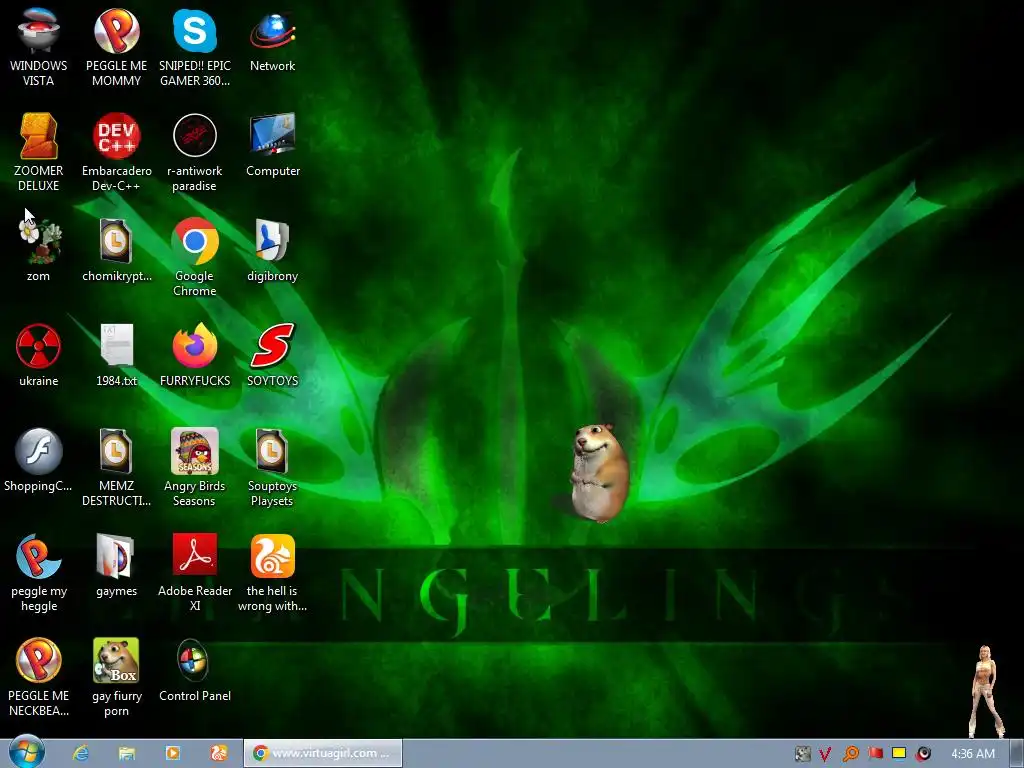
Task: Open the 1984.txt text file
Action: (116, 355)
